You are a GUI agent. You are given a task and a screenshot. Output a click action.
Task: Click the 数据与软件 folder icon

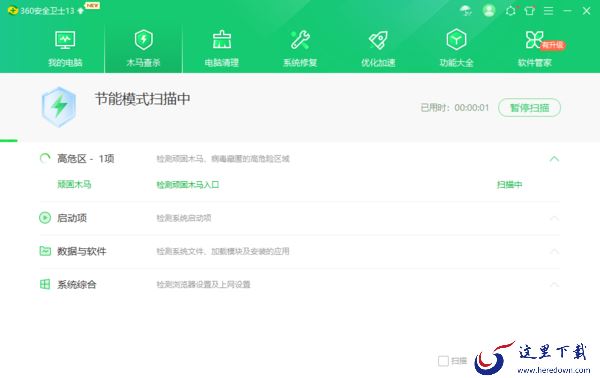click(45, 251)
